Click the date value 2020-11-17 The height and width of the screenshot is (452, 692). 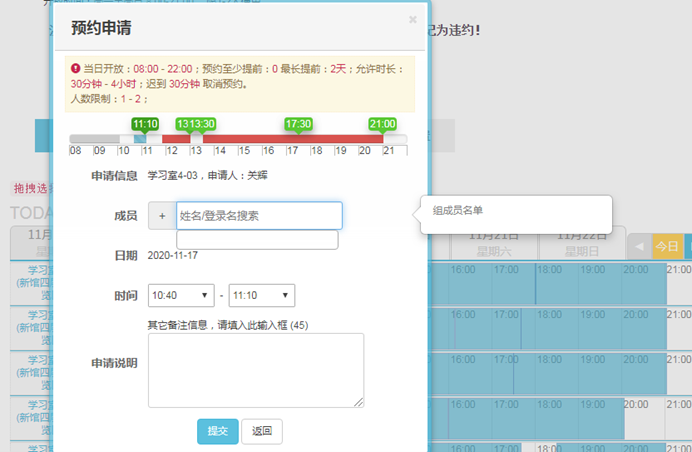[173, 256]
